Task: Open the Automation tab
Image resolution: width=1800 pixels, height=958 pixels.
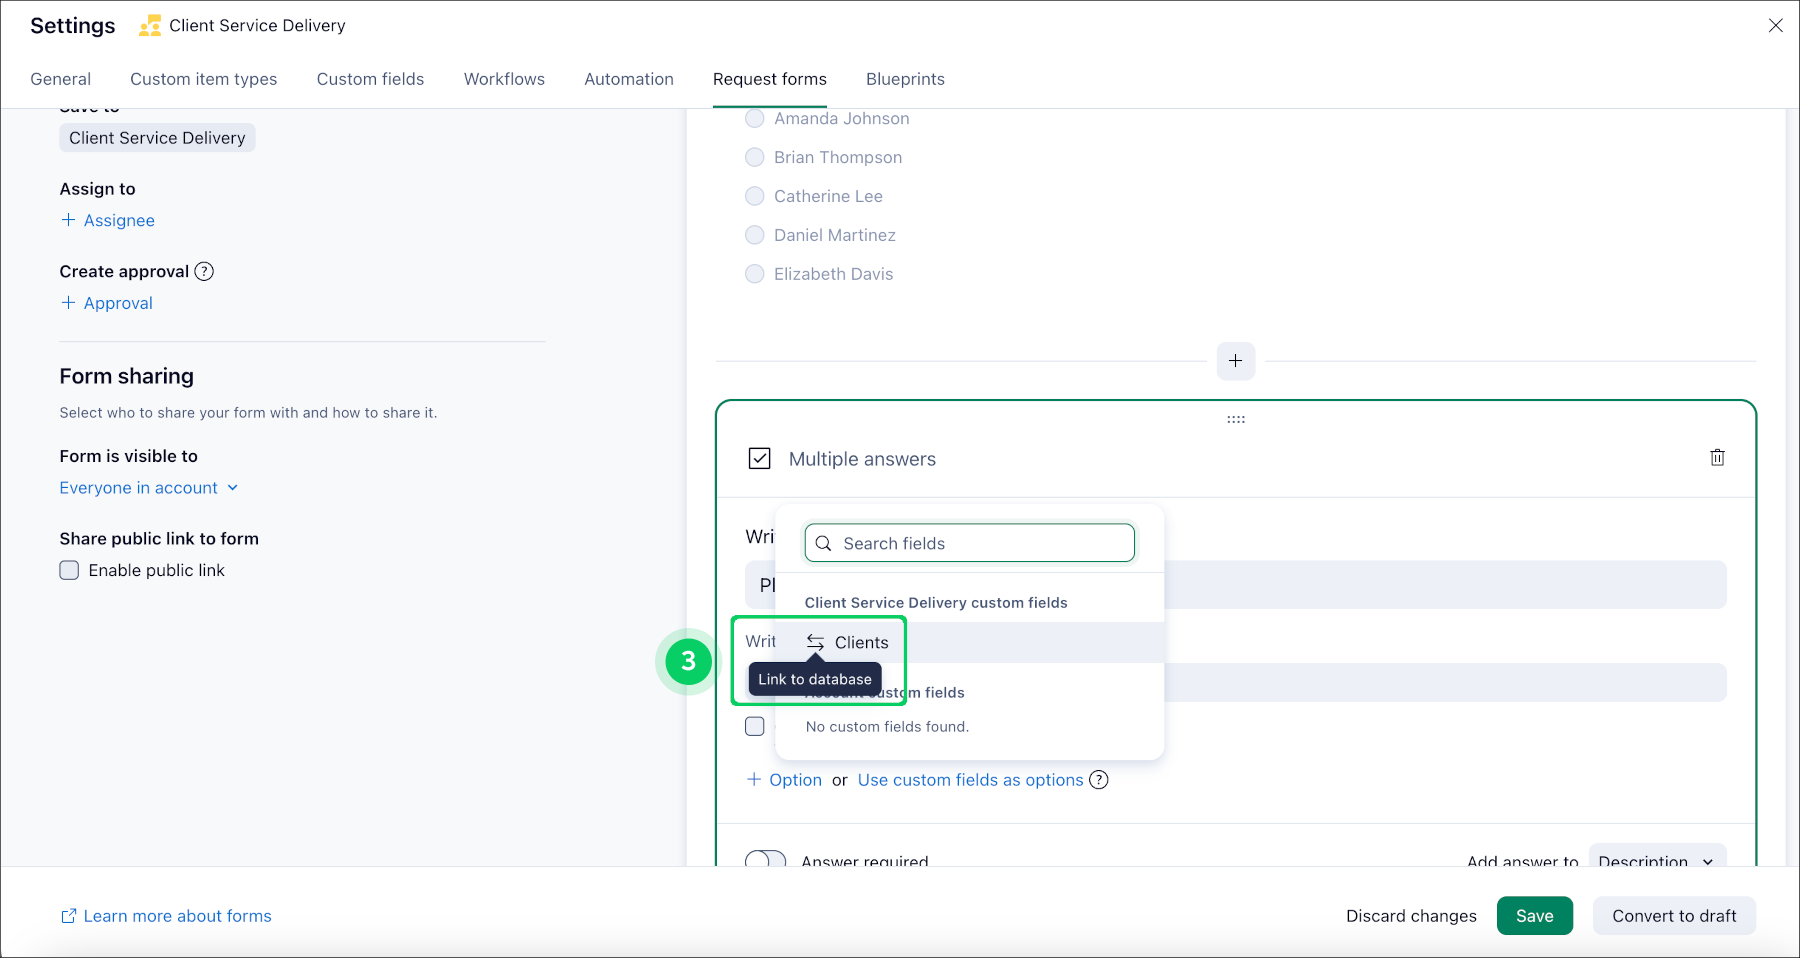Action: point(628,79)
